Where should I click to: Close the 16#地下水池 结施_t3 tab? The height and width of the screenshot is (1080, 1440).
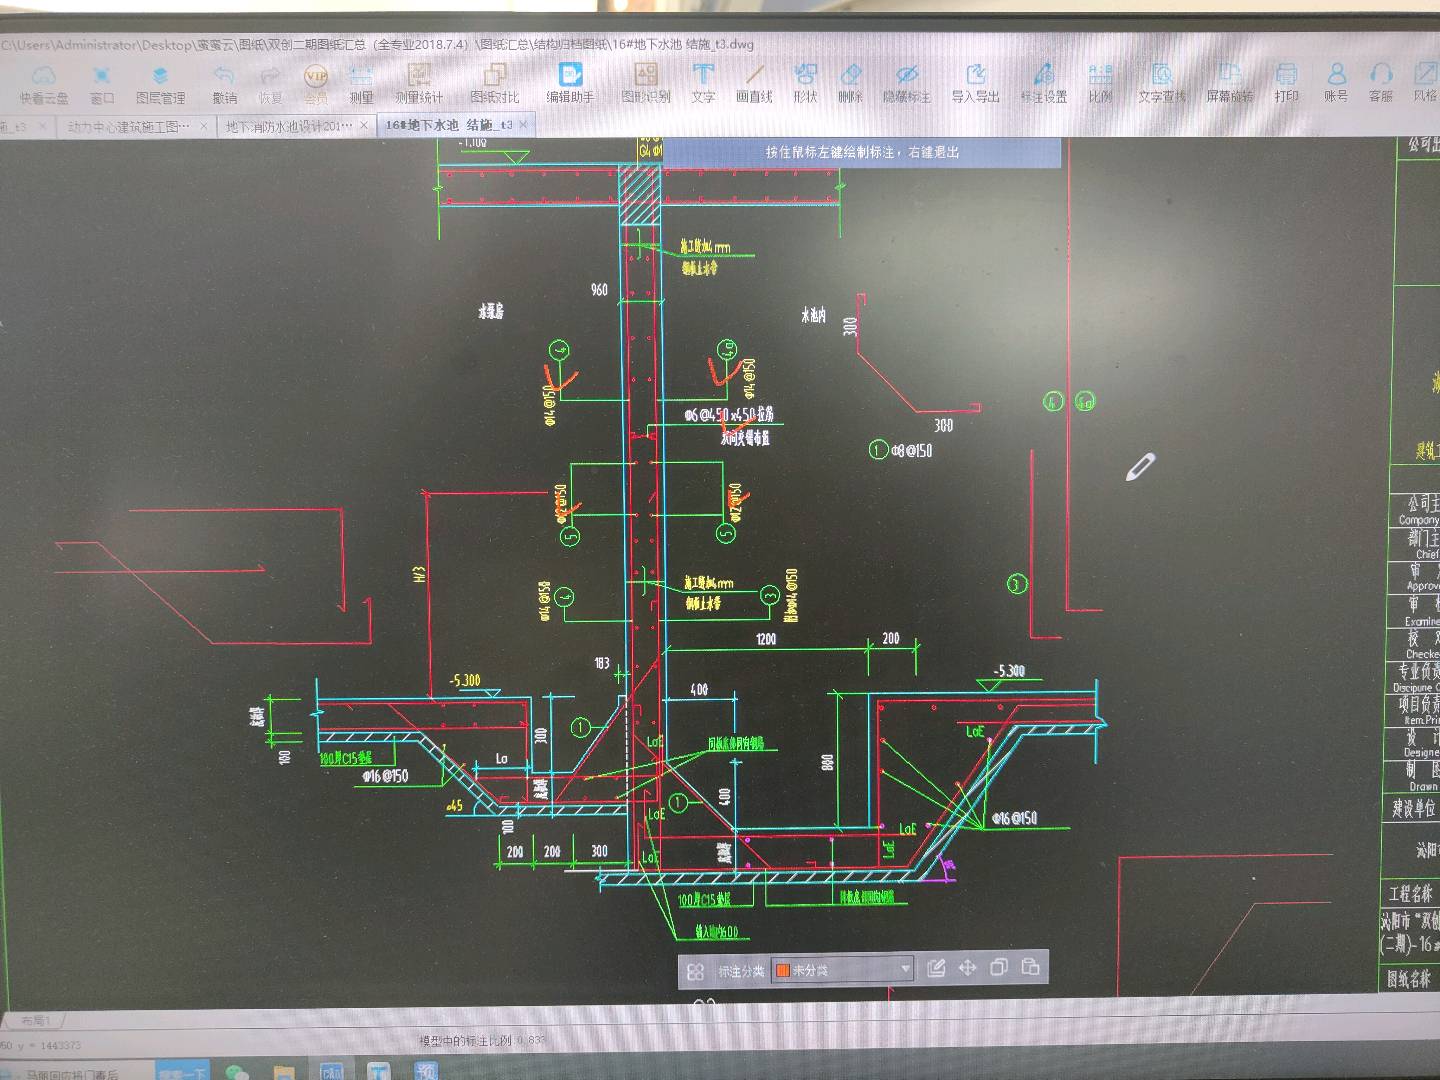click(523, 125)
